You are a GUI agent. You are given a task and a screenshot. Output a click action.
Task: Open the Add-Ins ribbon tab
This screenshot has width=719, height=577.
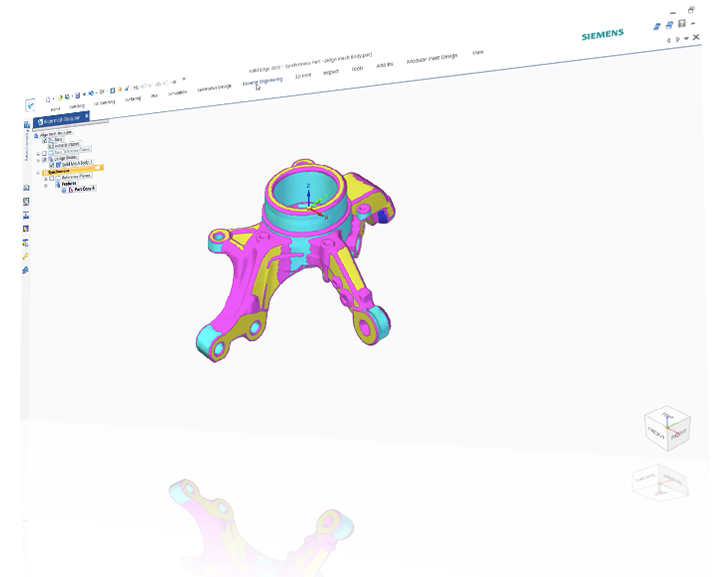tap(385, 65)
